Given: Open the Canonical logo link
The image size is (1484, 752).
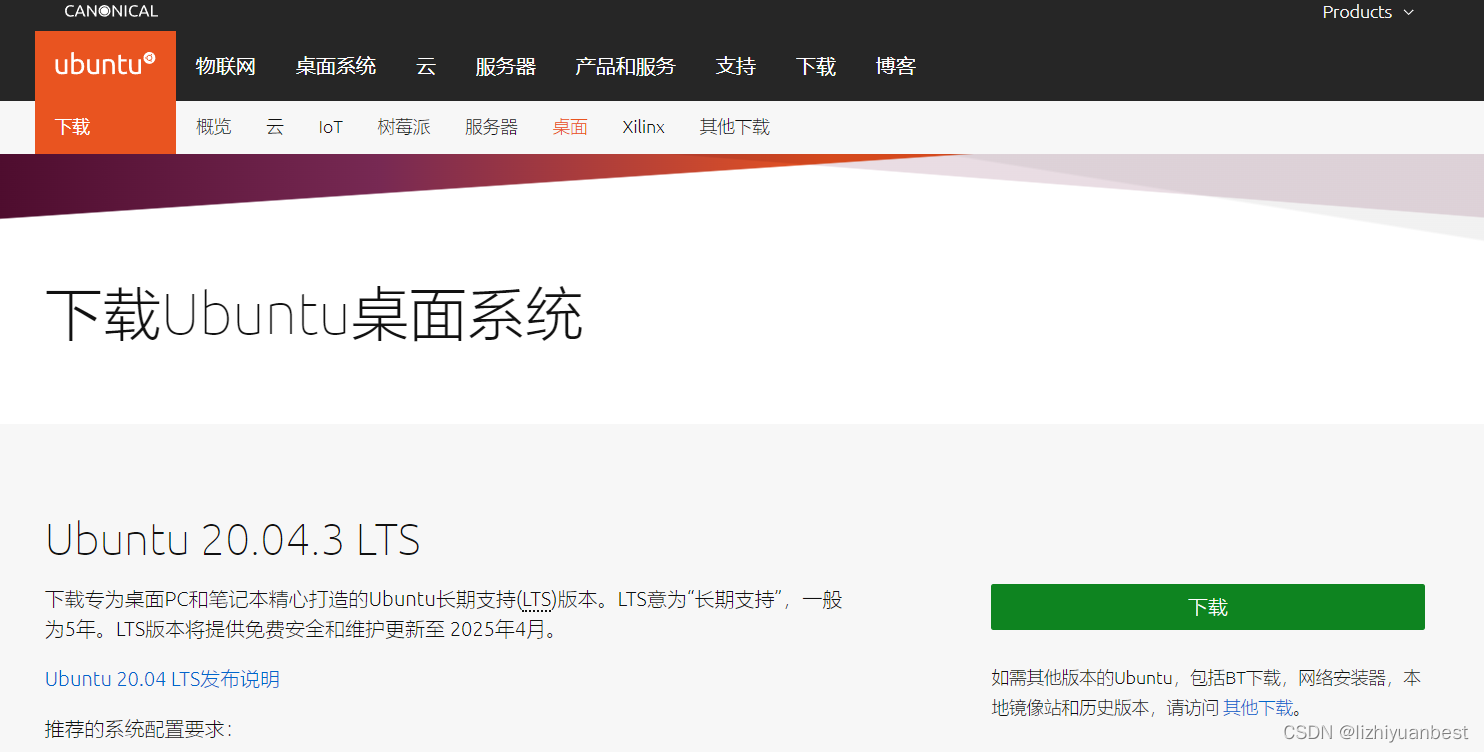Looking at the screenshot, I should click(x=111, y=12).
